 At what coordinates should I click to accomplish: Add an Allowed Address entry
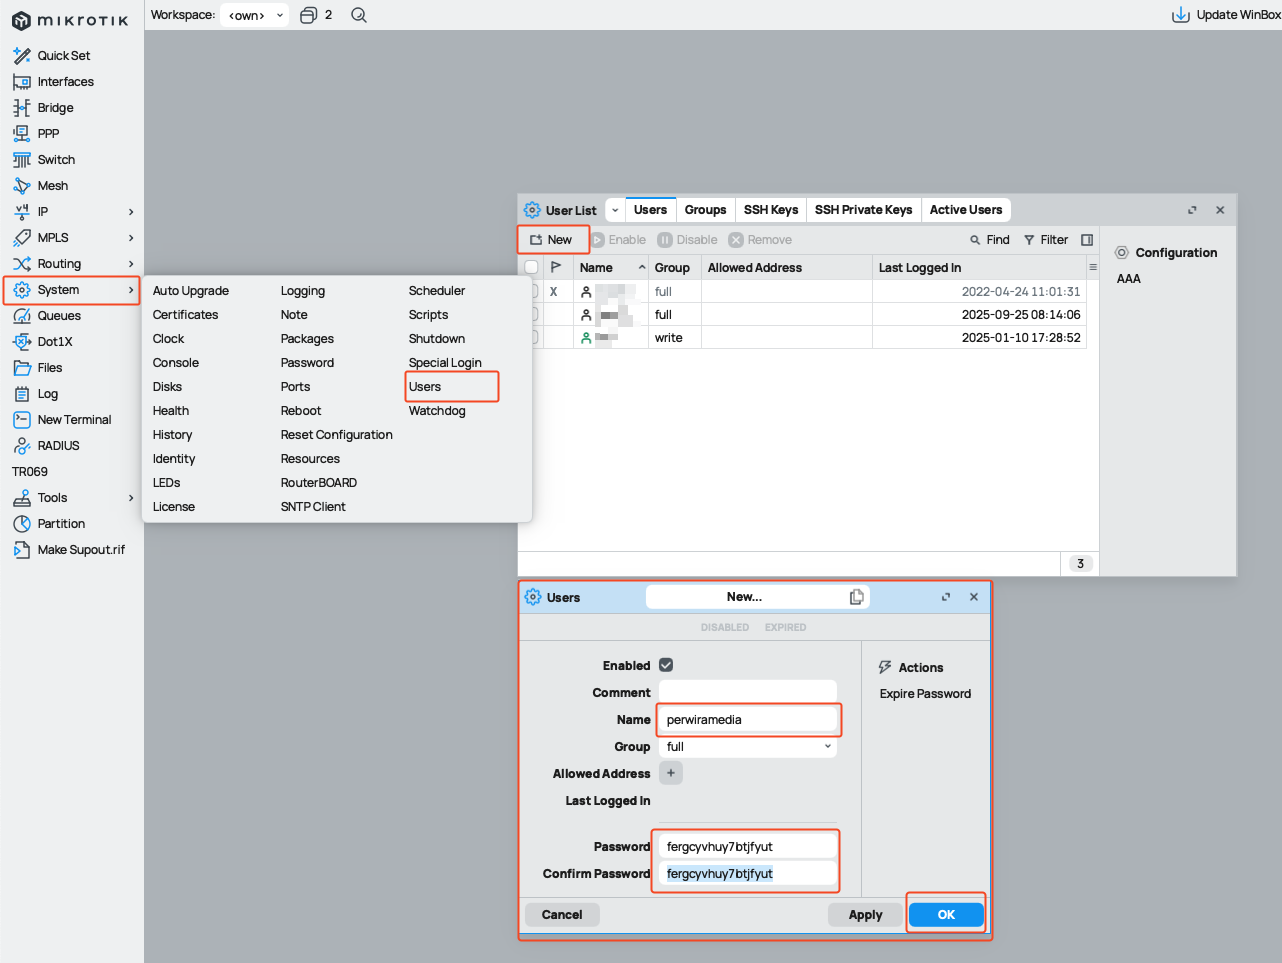click(671, 773)
